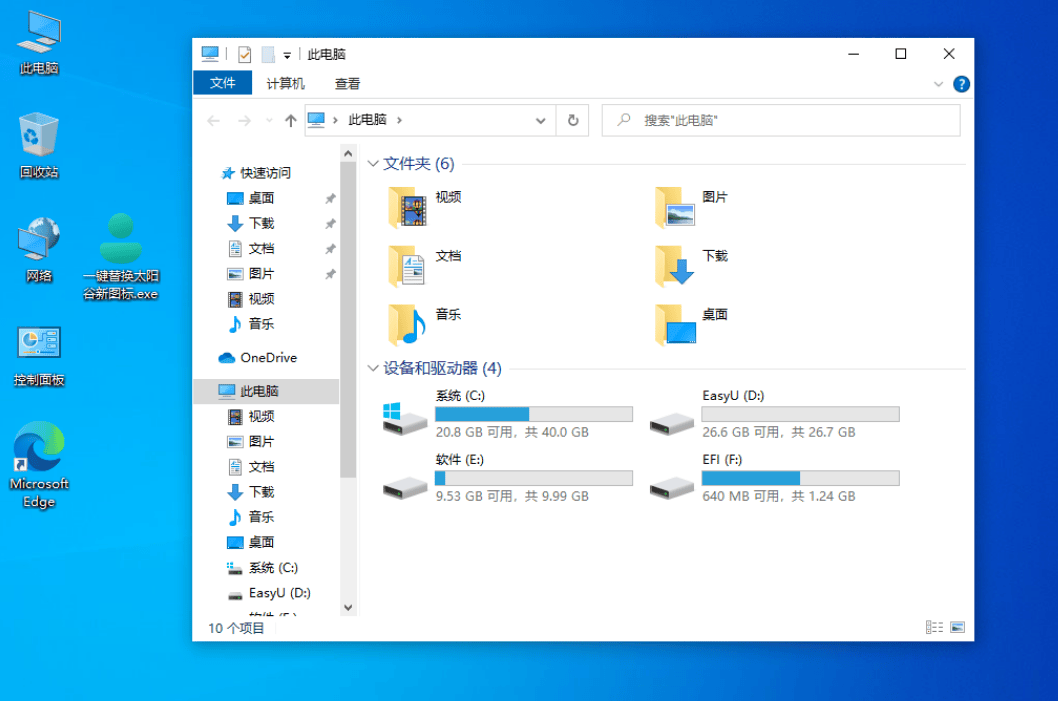Open the 文件 menu tab

222,84
